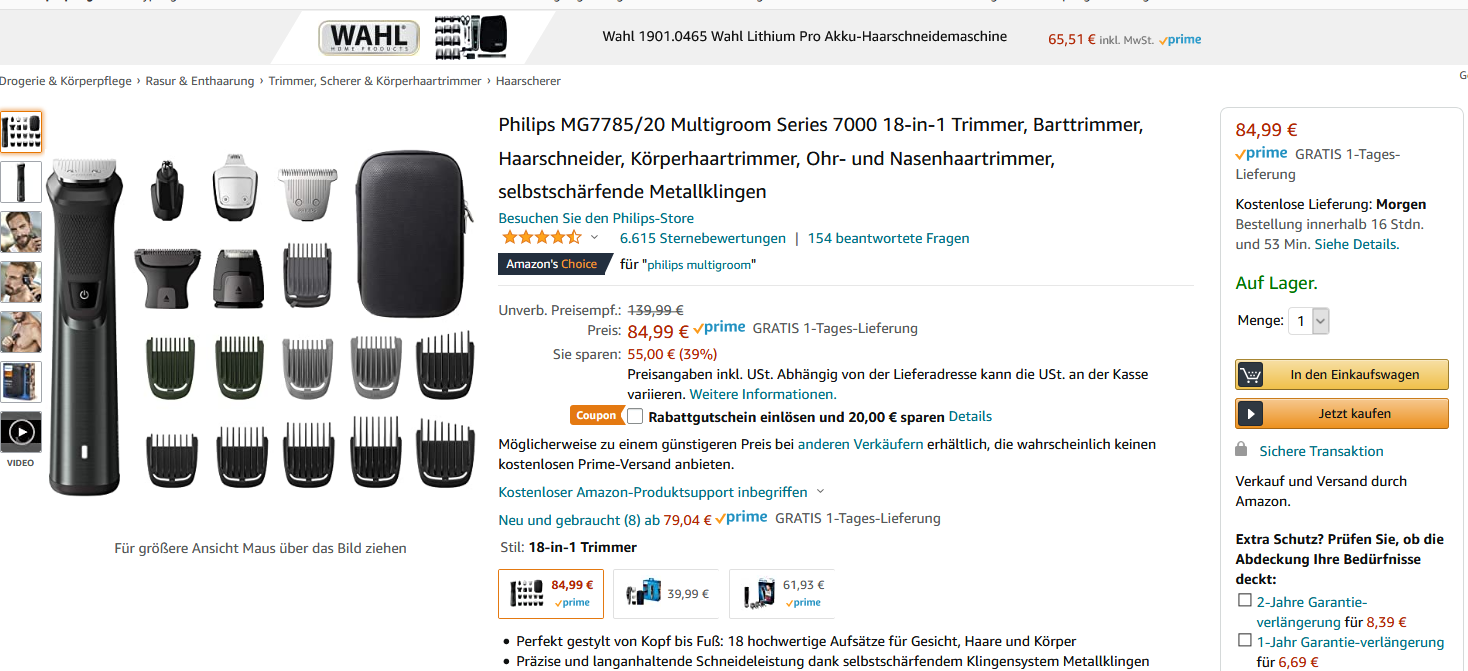
Task: Click the lock icon beside Sichere Transaktion
Action: pyautogui.click(x=1241, y=449)
